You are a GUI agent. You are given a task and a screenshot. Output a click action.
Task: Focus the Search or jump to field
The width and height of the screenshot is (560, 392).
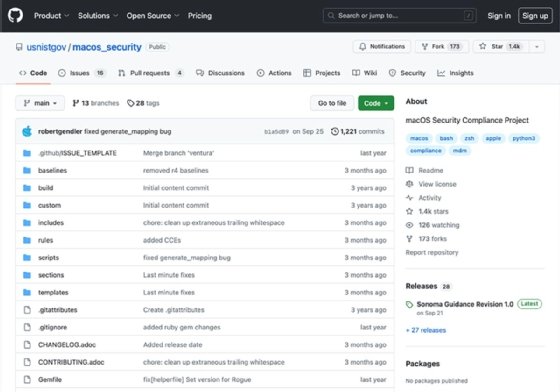pyautogui.click(x=399, y=16)
